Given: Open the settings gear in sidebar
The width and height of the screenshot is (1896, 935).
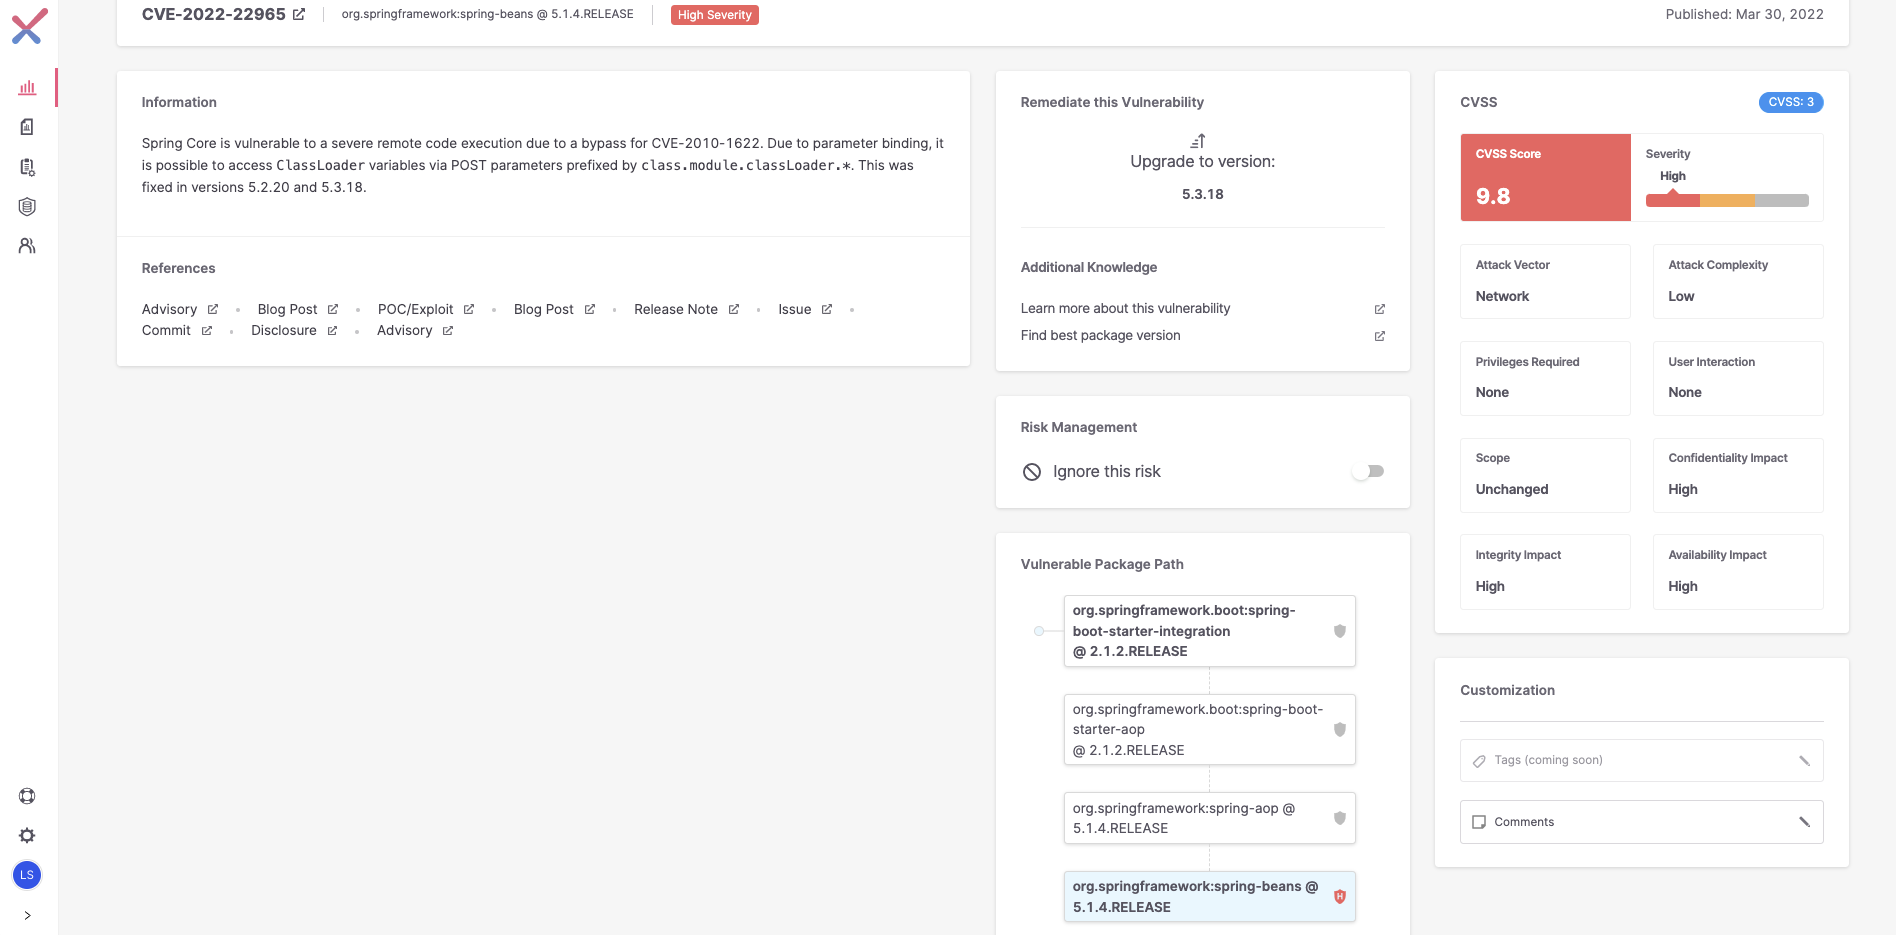Looking at the screenshot, I should pyautogui.click(x=27, y=836).
